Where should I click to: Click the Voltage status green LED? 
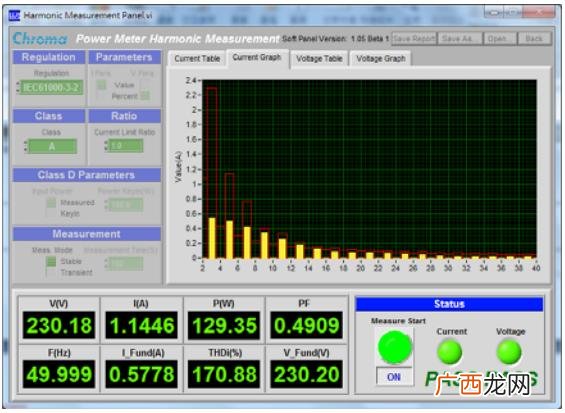[509, 352]
